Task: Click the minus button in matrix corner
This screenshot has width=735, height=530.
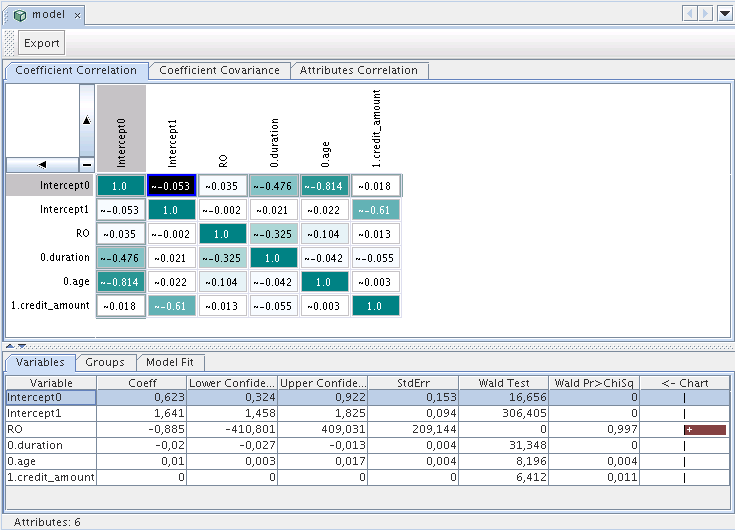Action: 87,164
